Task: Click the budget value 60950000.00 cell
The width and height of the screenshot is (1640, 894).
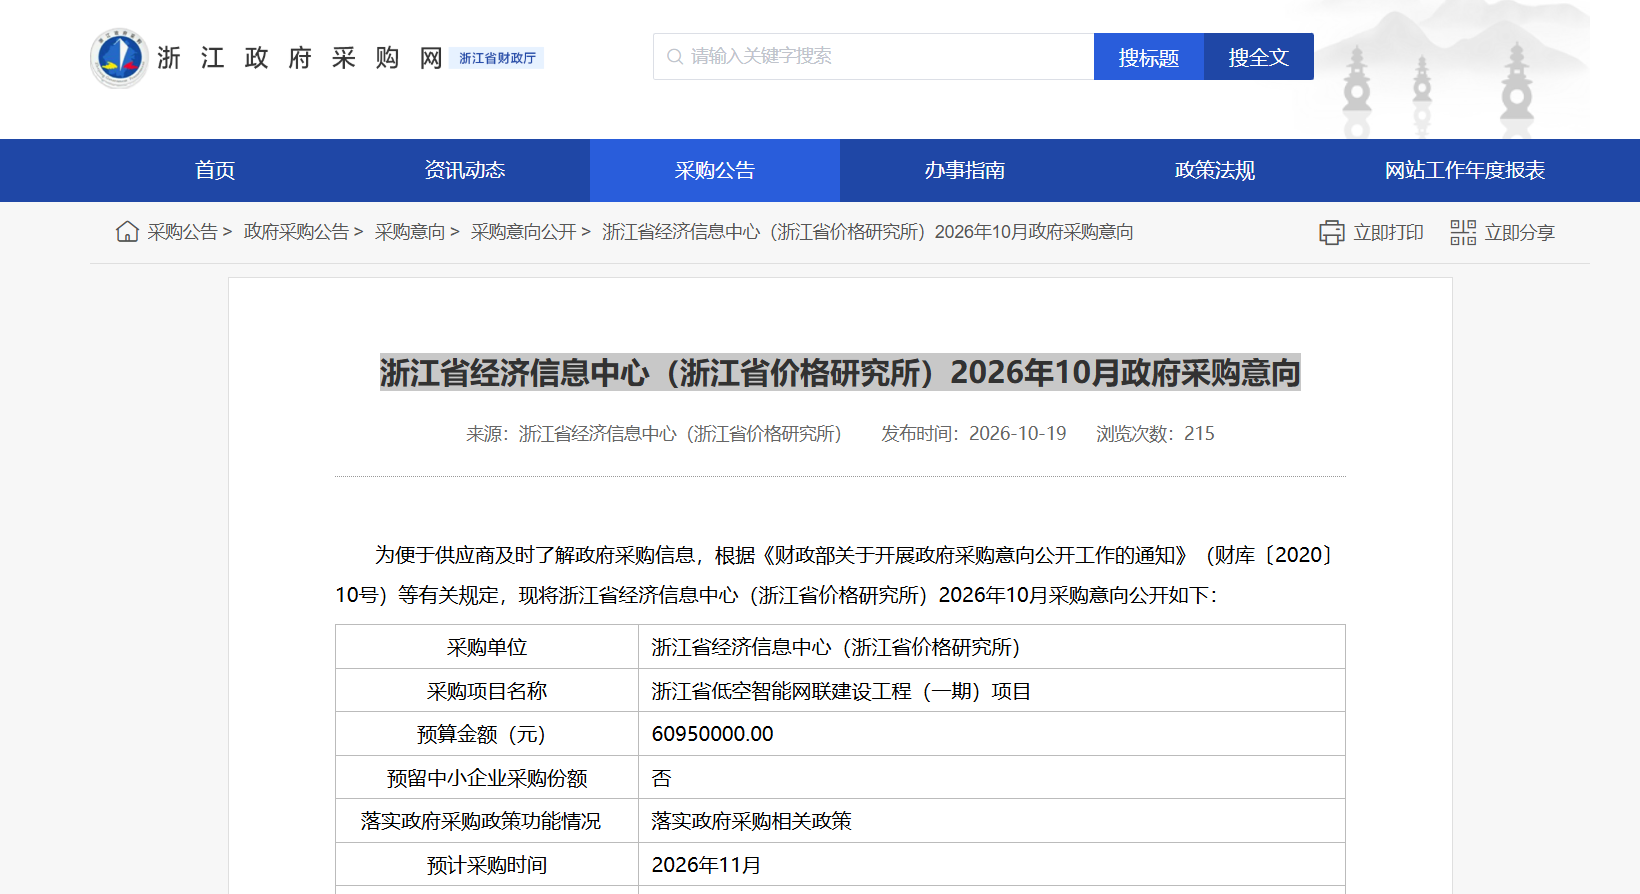Action: click(992, 734)
